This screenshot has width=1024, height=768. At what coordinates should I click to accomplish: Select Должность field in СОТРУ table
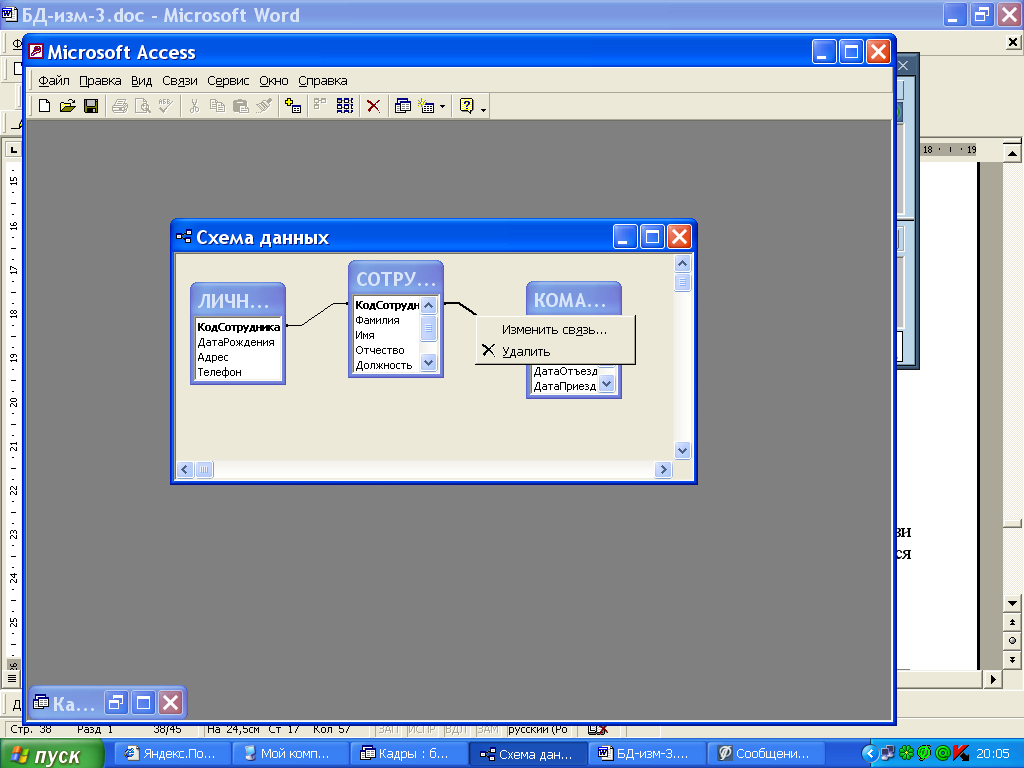click(x=387, y=365)
